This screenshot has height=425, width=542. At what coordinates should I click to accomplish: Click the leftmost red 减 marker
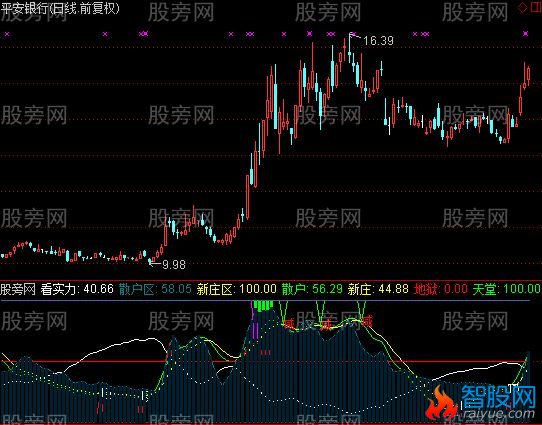[x=288, y=324]
